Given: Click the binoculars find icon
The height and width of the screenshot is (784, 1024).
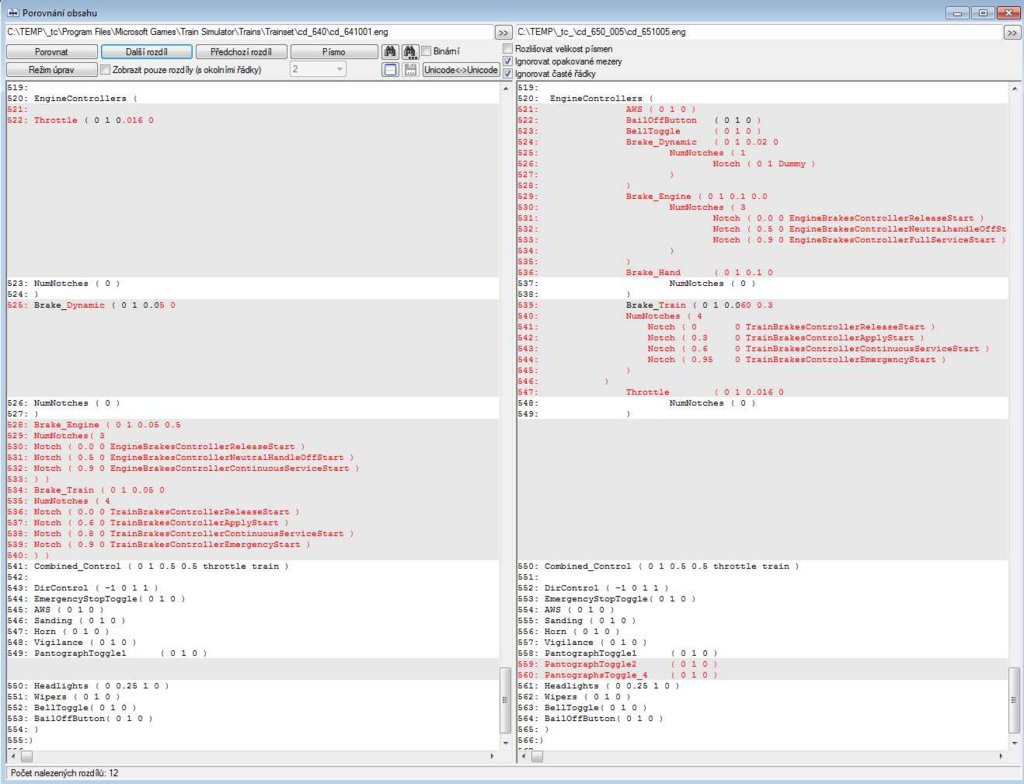Looking at the screenshot, I should pyautogui.click(x=391, y=51).
